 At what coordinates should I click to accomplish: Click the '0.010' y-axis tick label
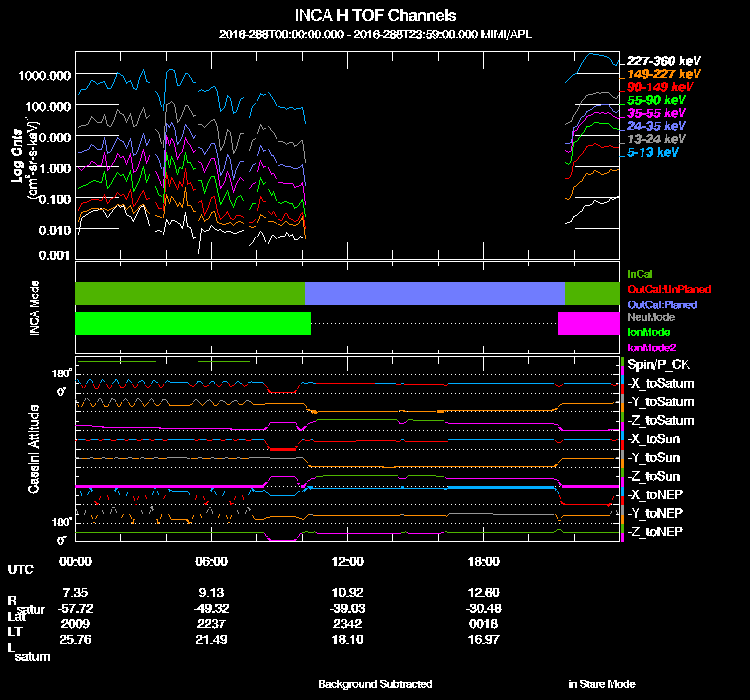pyautogui.click(x=55, y=230)
